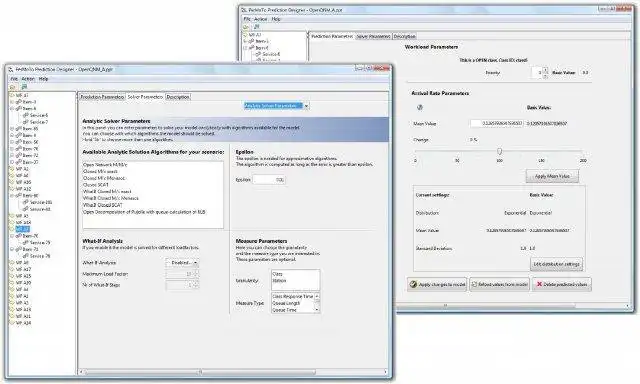The image size is (640, 384).
Task: Open the Action menu in the front window
Action: tap(28, 79)
